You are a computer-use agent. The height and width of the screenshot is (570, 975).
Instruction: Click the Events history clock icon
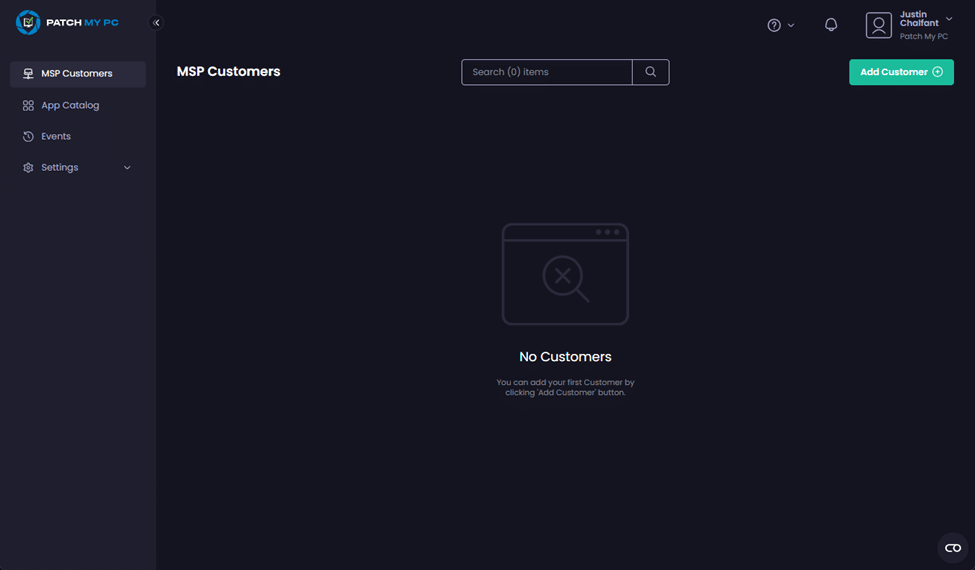click(28, 136)
